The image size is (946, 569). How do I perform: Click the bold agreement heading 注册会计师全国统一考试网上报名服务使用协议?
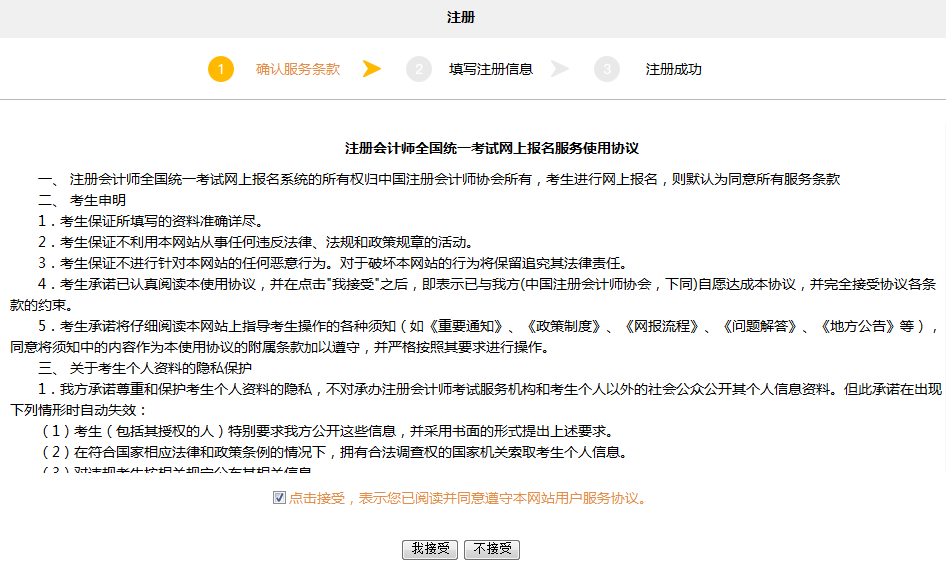[491, 148]
